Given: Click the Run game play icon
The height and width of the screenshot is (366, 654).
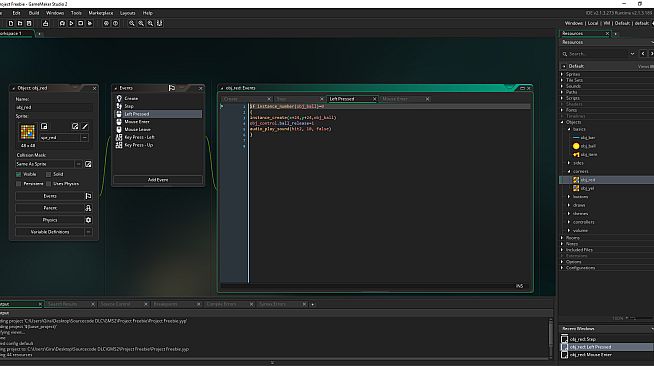Looking at the screenshot, I should (x=71, y=23).
